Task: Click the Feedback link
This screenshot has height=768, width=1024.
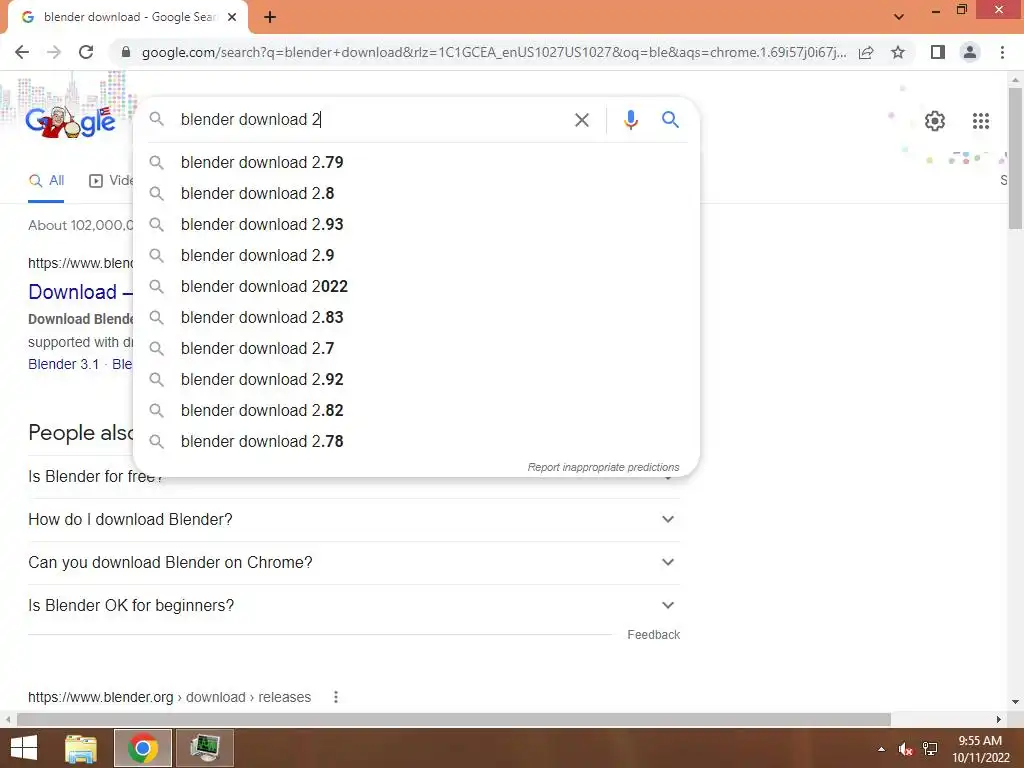Action: 653,635
